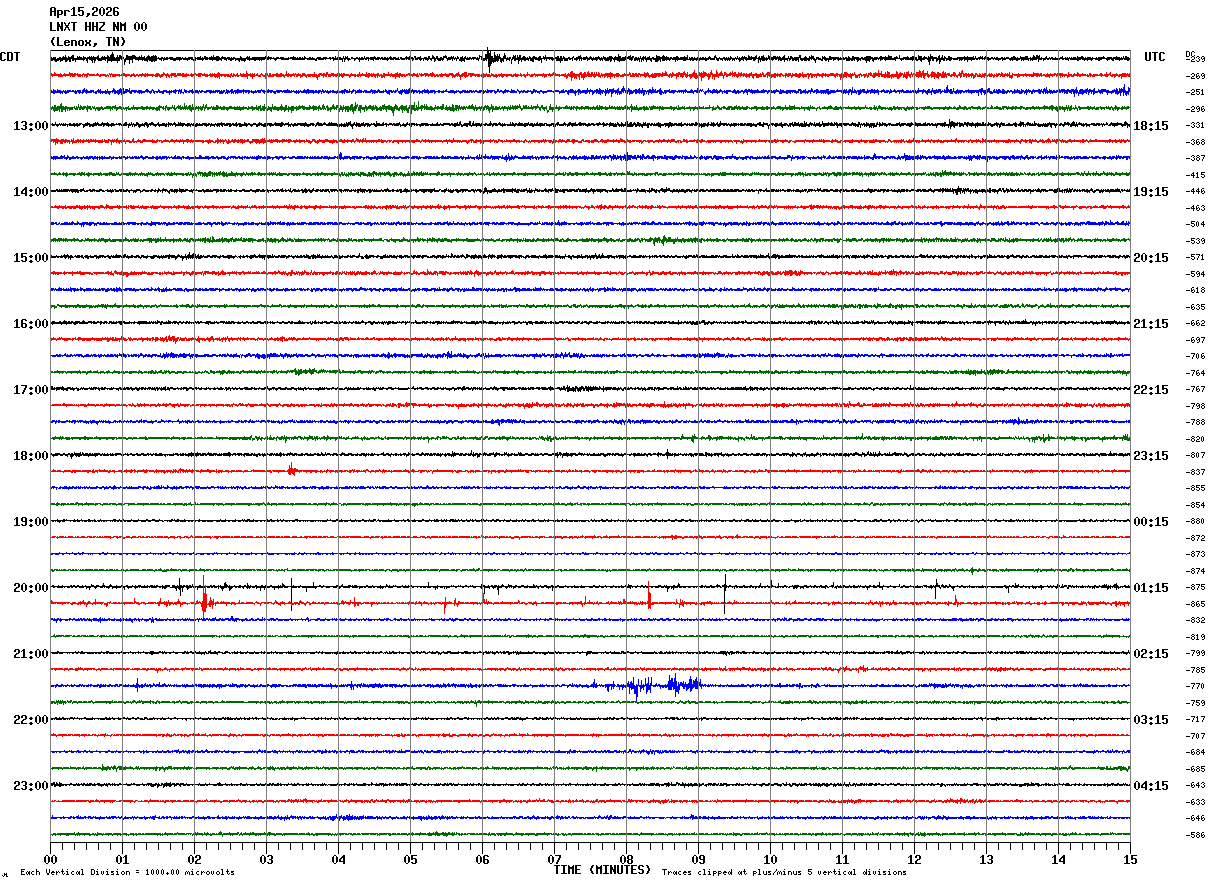Click the "UTC" time zone label
The height and width of the screenshot is (886, 1210).
point(1155,57)
